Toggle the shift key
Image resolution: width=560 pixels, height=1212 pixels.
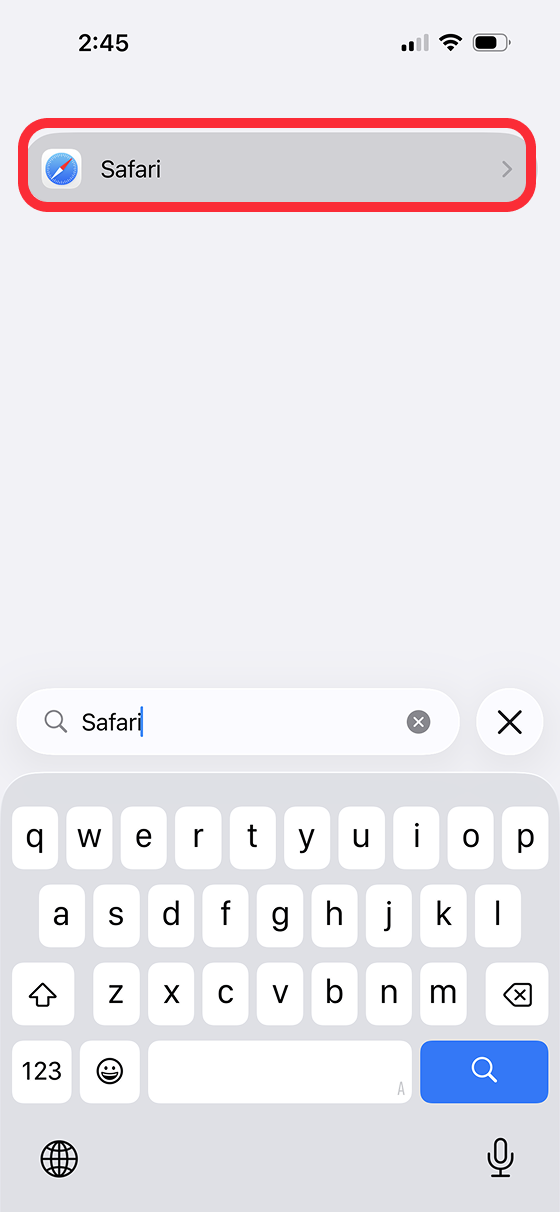click(x=43, y=994)
